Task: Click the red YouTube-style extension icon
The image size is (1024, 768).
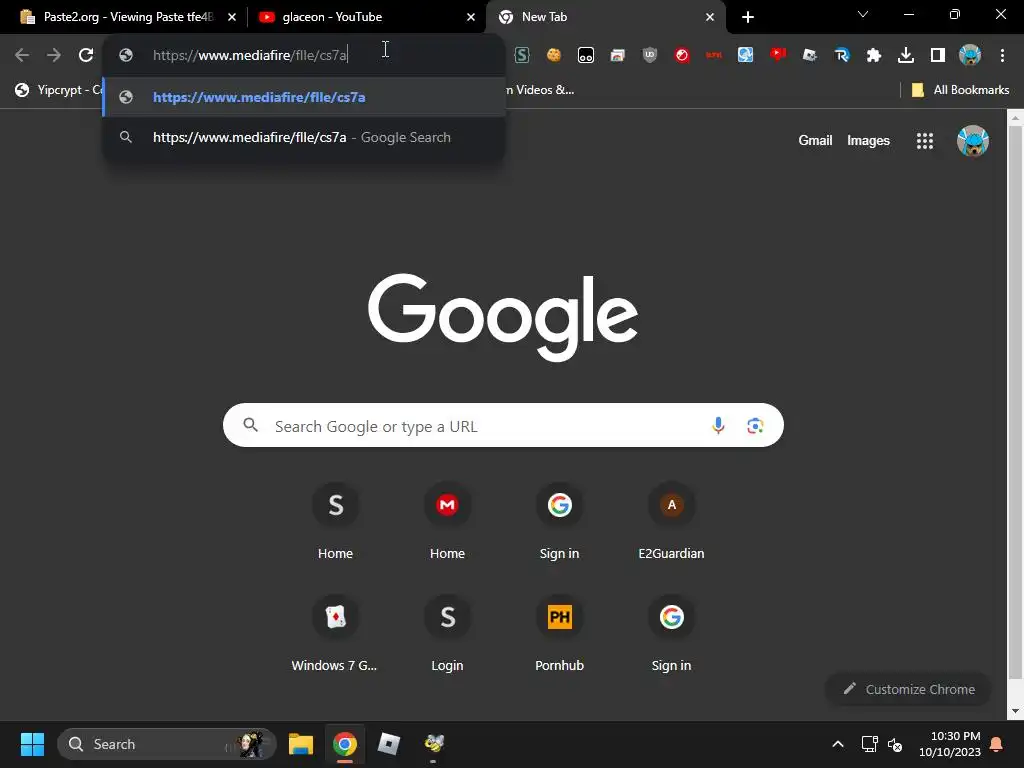Action: pyautogui.click(x=778, y=55)
